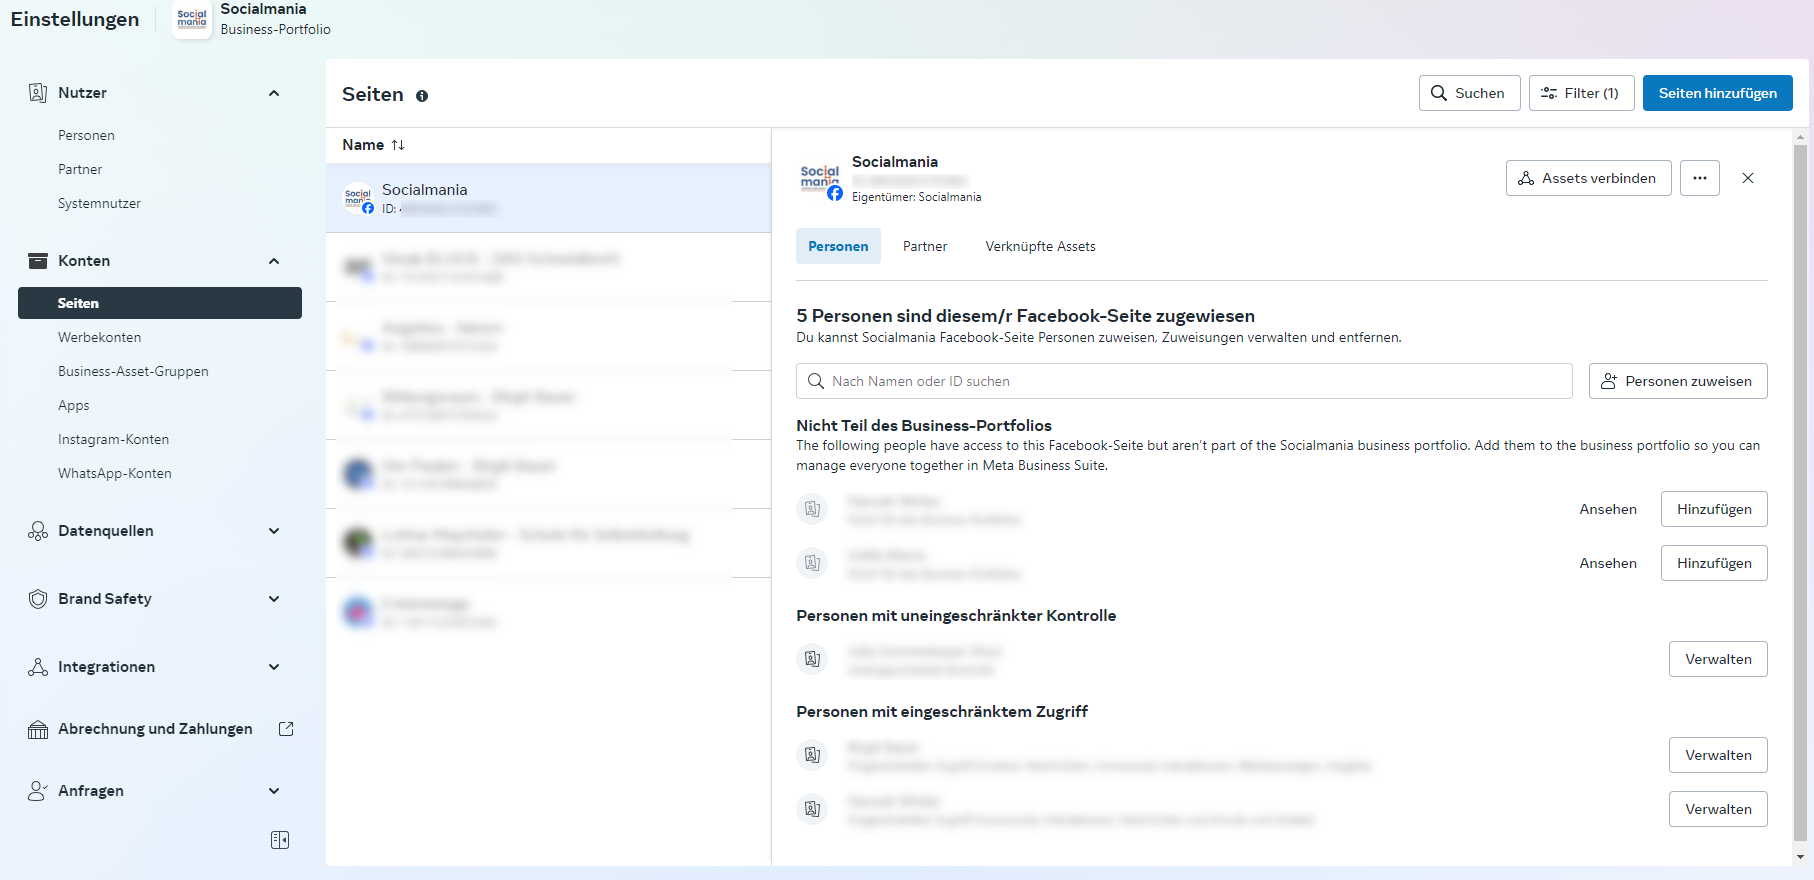
Task: Collapse the Nutzer section
Action: (x=274, y=93)
